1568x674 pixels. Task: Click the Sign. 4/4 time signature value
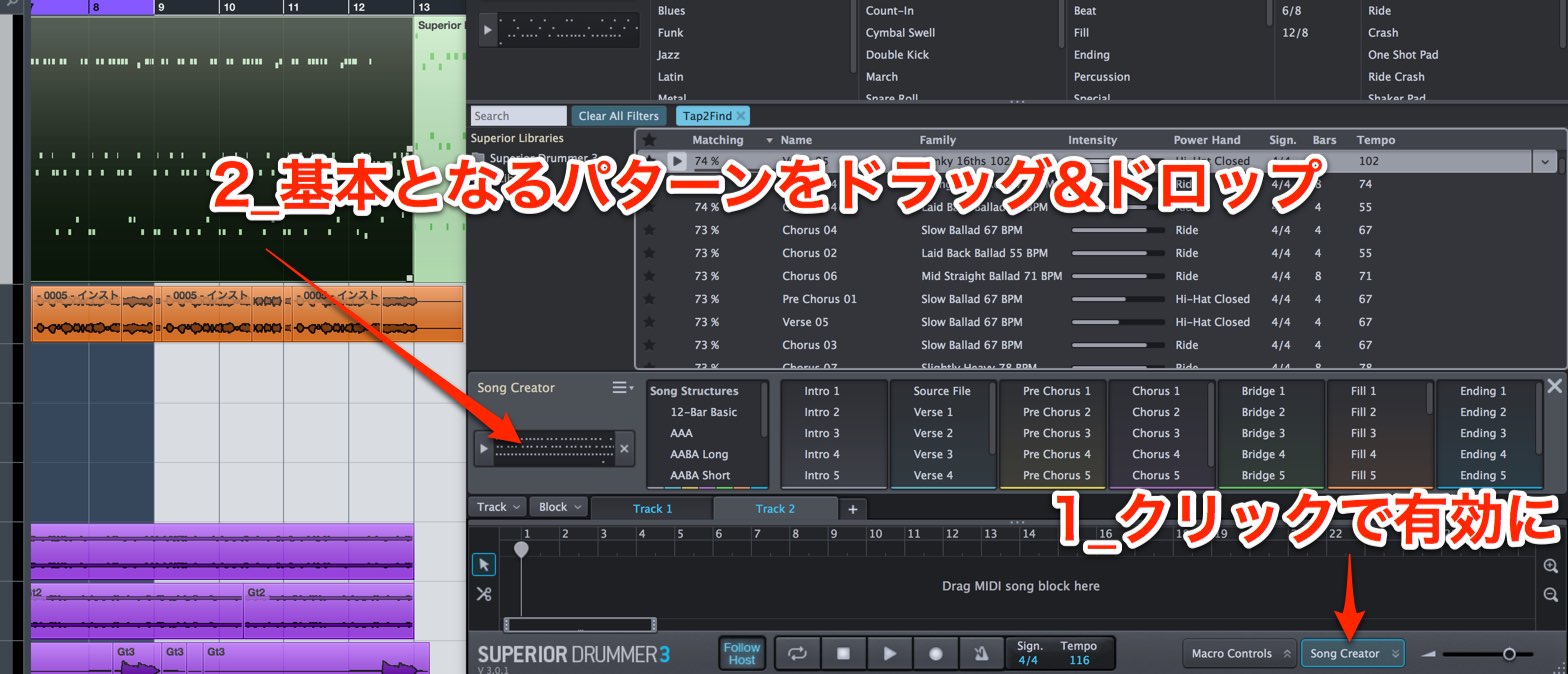1028,661
